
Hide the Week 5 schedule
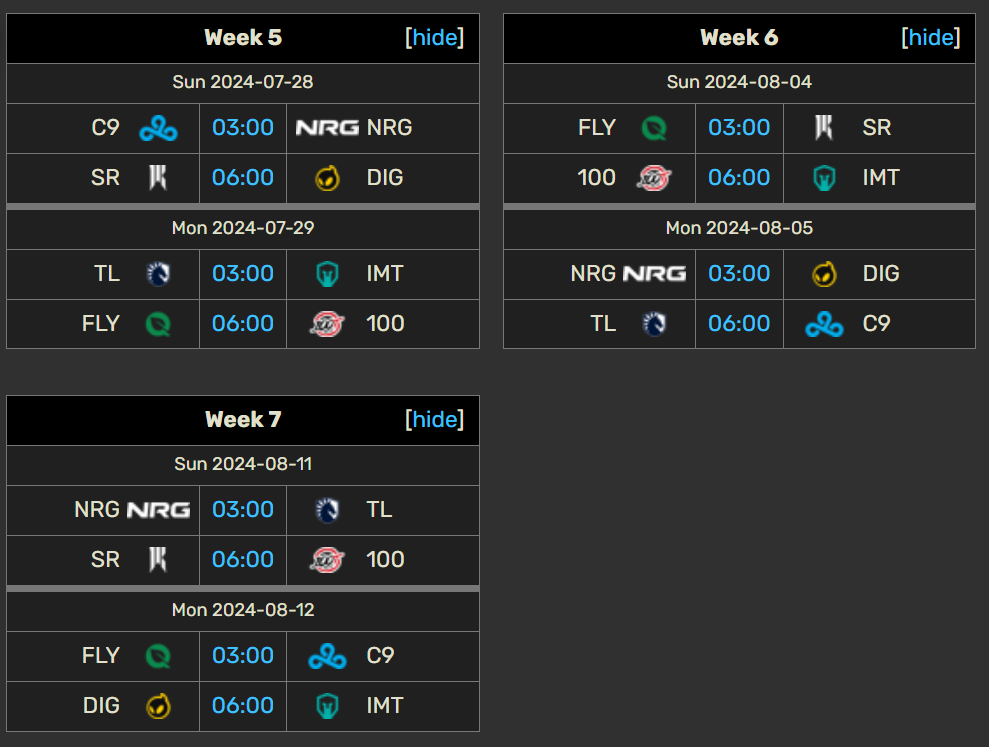[435, 38]
